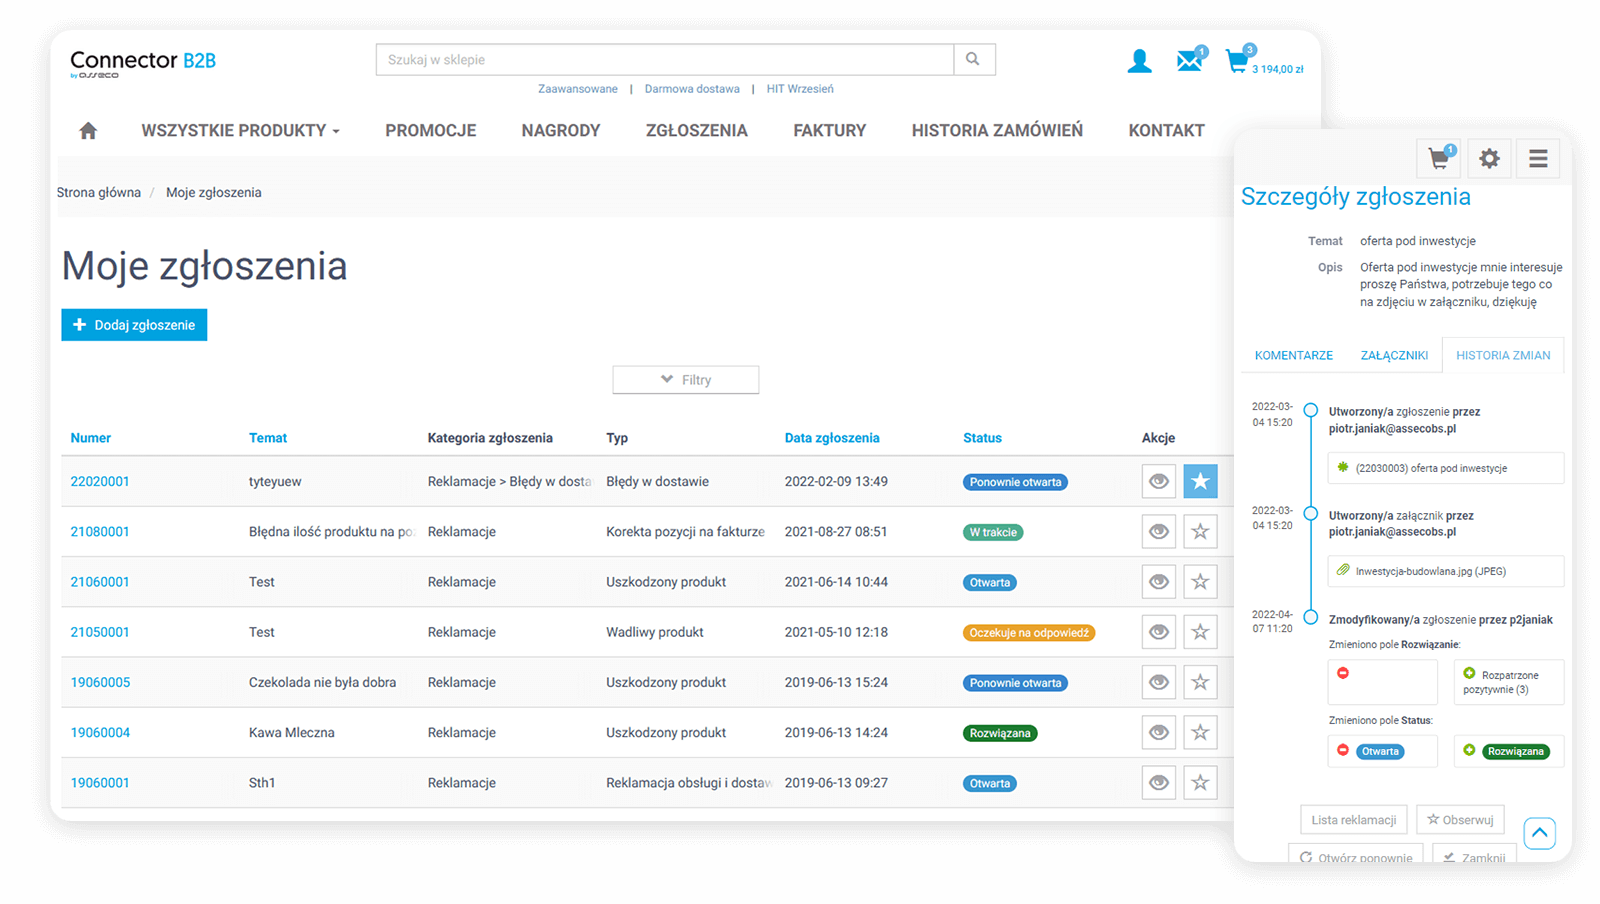This screenshot has height=904, width=1600.
Task: Open ticket number 19060005 link
Action: coord(100,682)
